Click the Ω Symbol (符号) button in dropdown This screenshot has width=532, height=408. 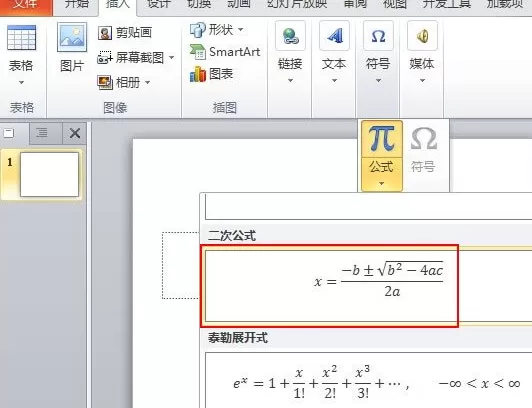(x=423, y=149)
